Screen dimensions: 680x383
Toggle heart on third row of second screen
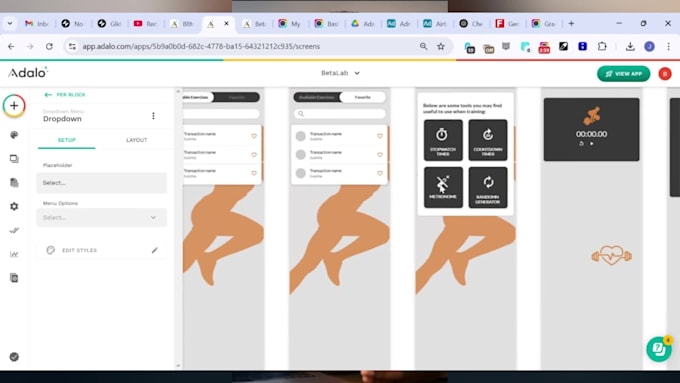(380, 173)
